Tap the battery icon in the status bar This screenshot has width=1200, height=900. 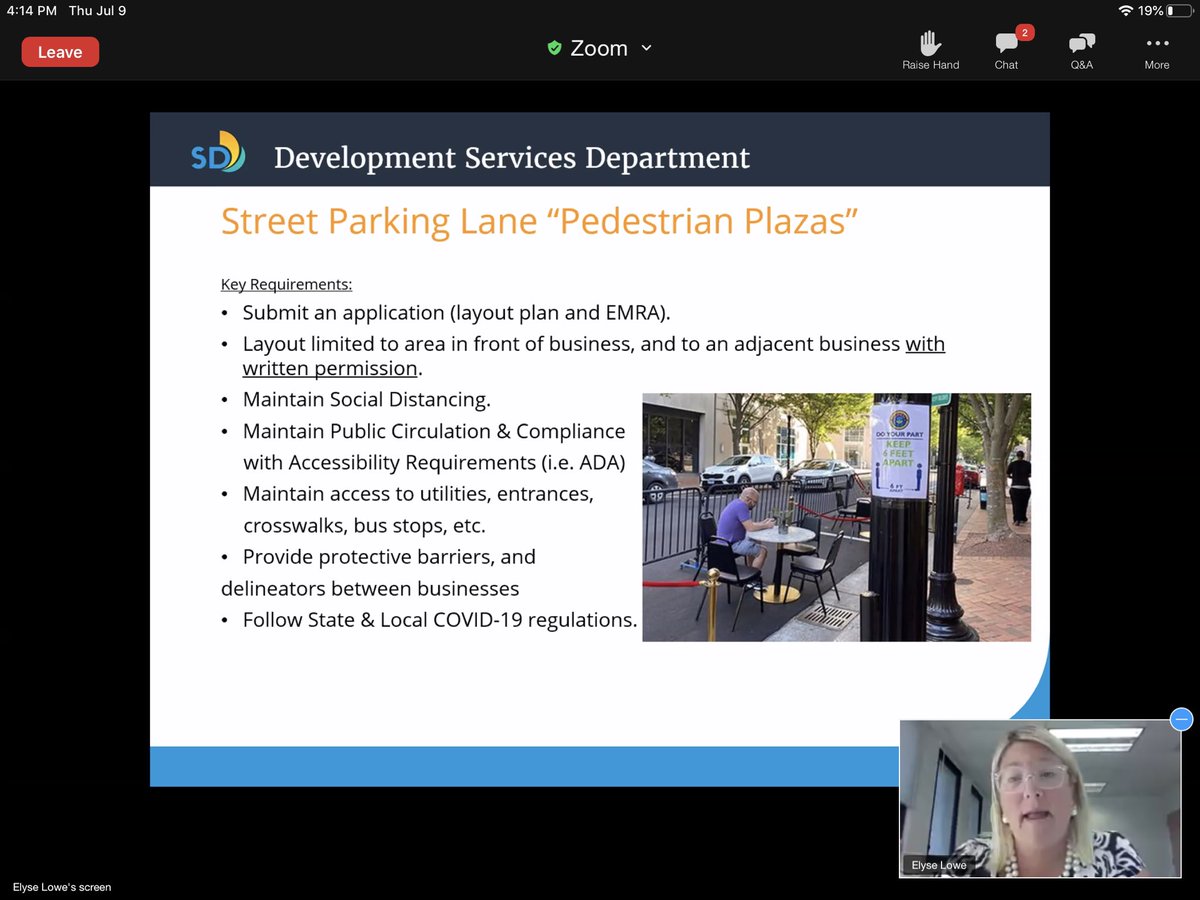pos(1180,10)
